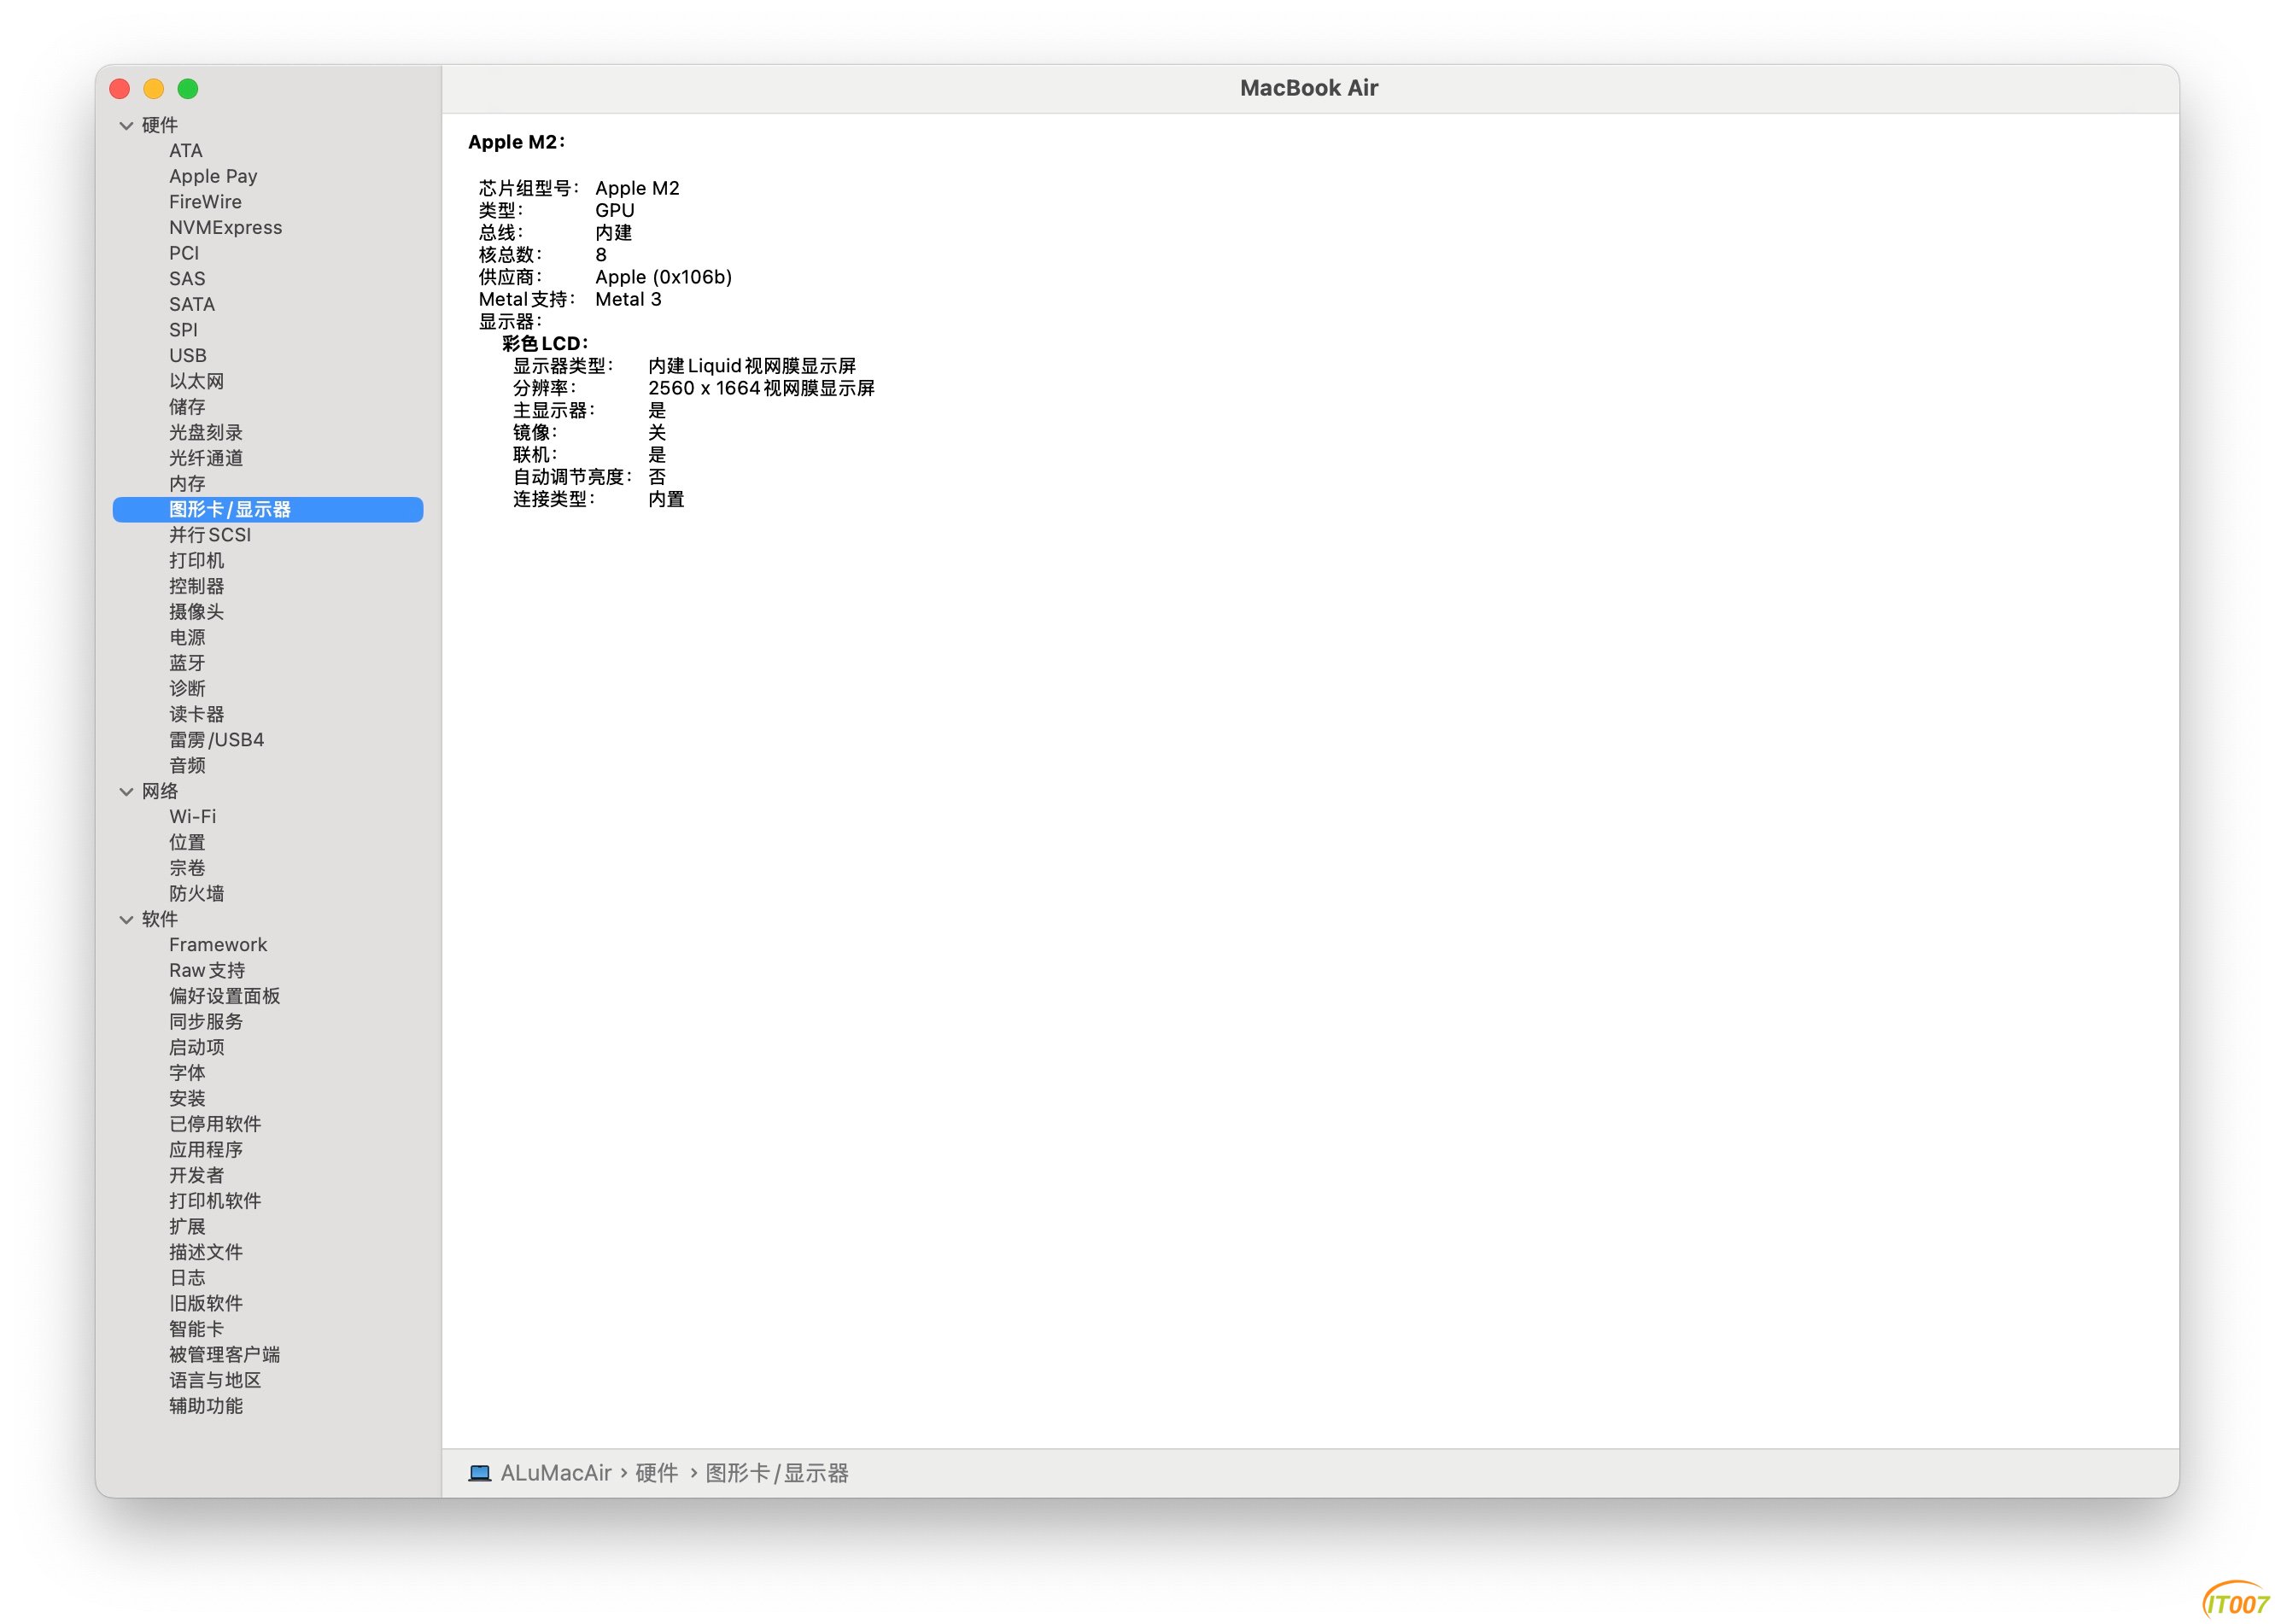Collapse the 网络 section chevron
Screen dimensions: 2275x1624
[x=126, y=791]
